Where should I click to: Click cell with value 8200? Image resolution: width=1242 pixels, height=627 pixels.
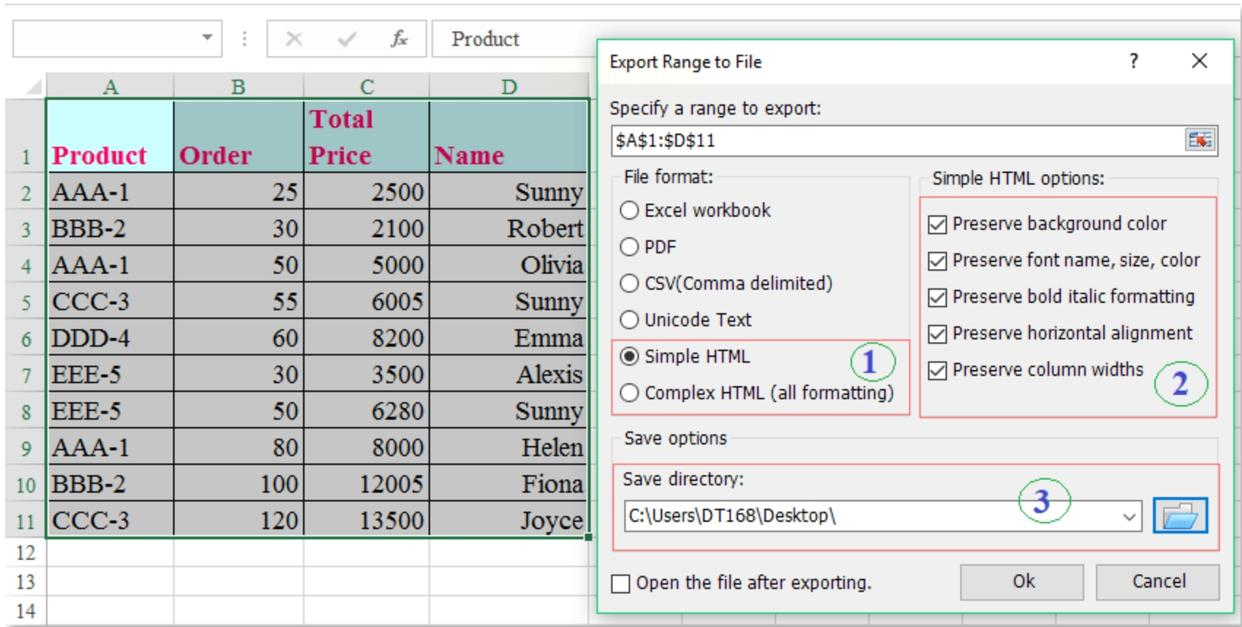tap(366, 338)
